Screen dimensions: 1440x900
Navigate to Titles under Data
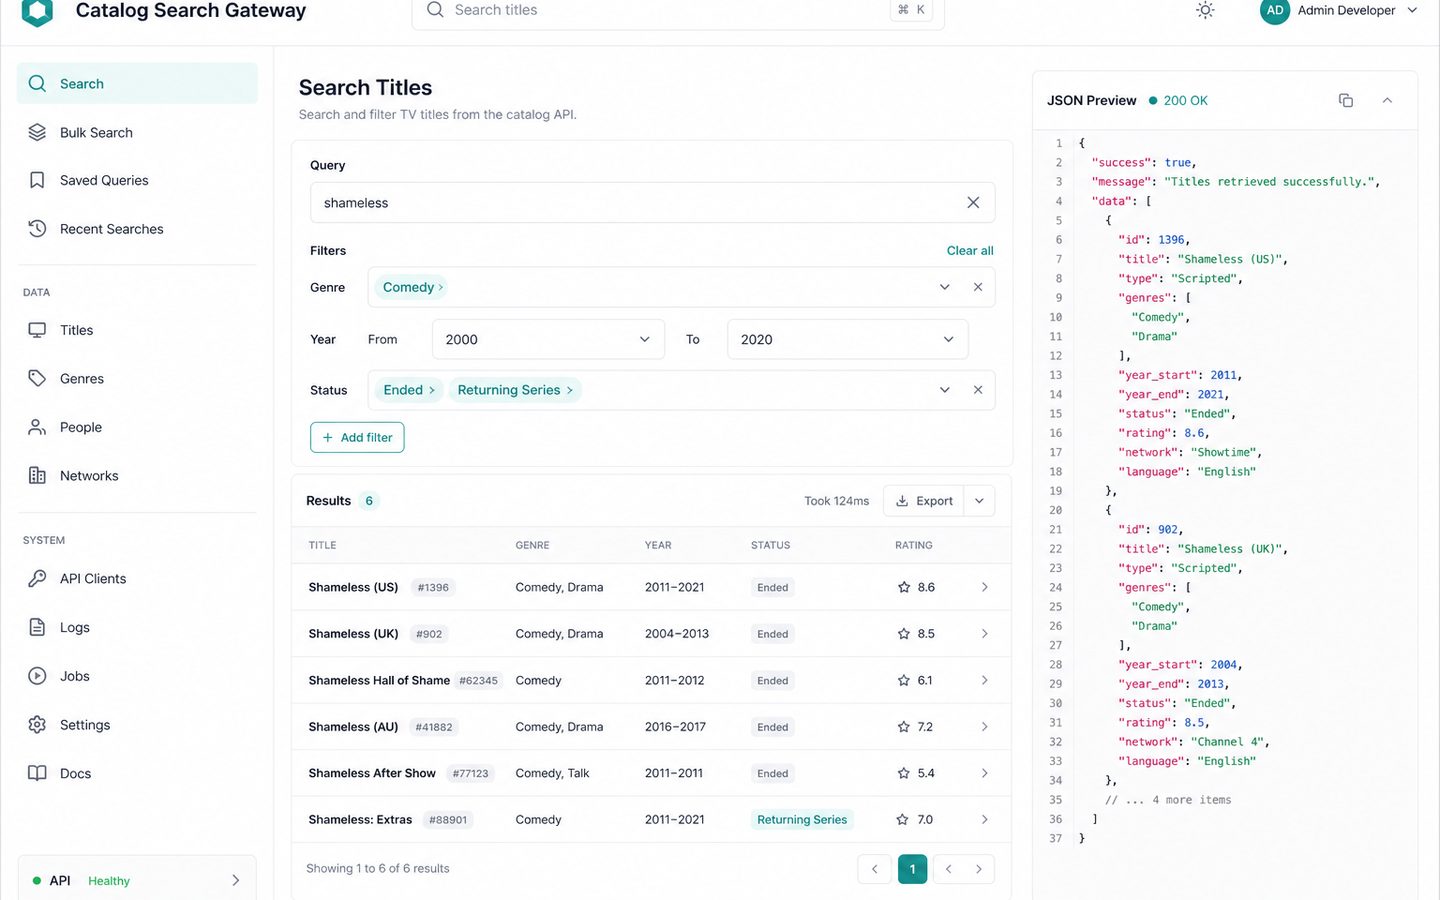pyautogui.click(x=137, y=330)
